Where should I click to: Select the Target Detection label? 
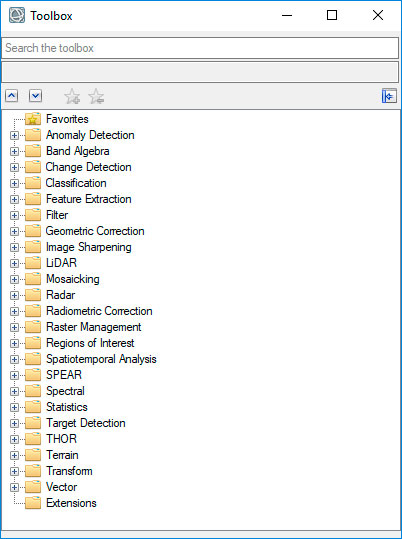(x=86, y=423)
